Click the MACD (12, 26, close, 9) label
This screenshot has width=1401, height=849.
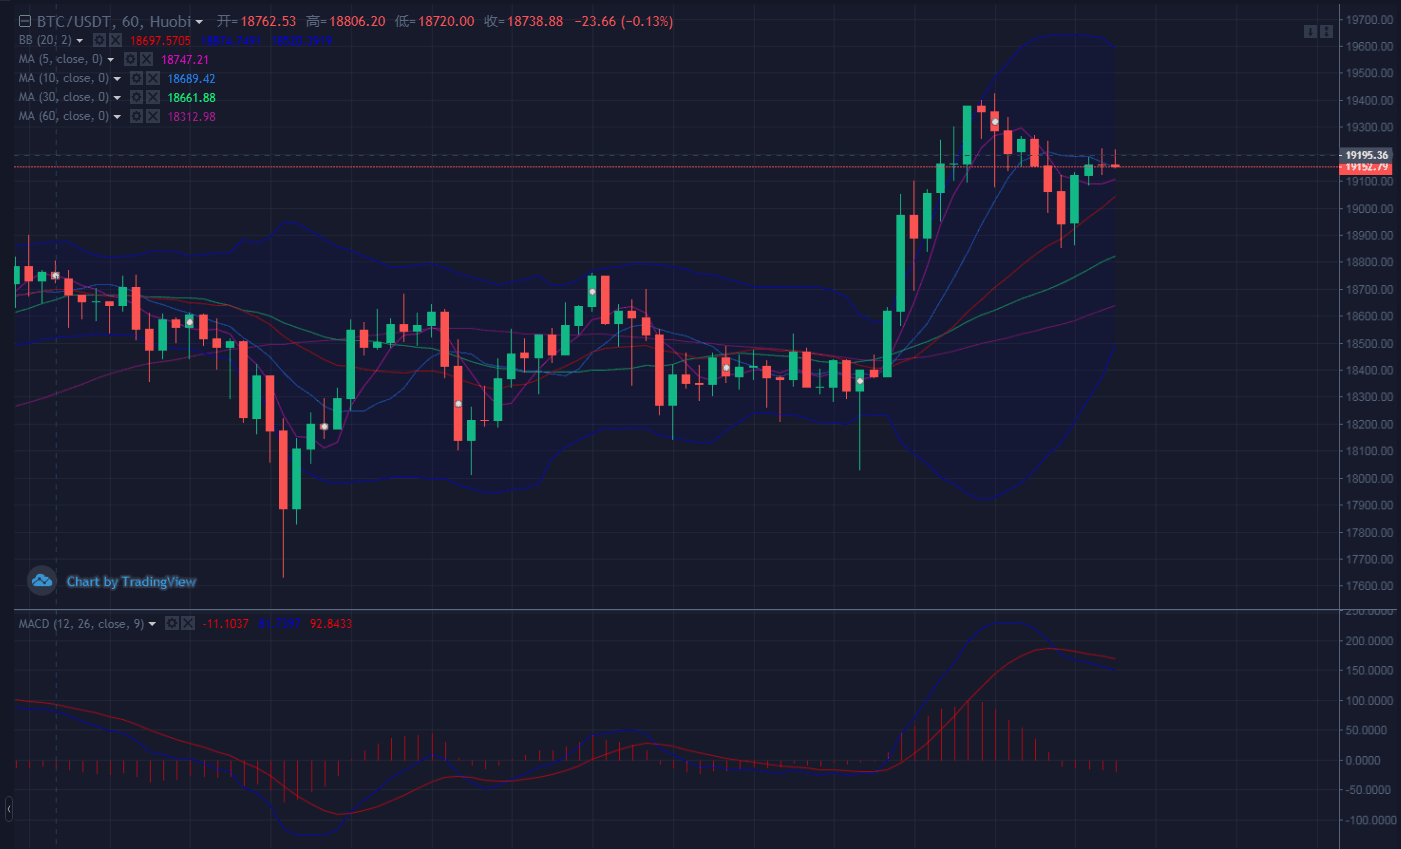pyautogui.click(x=81, y=623)
